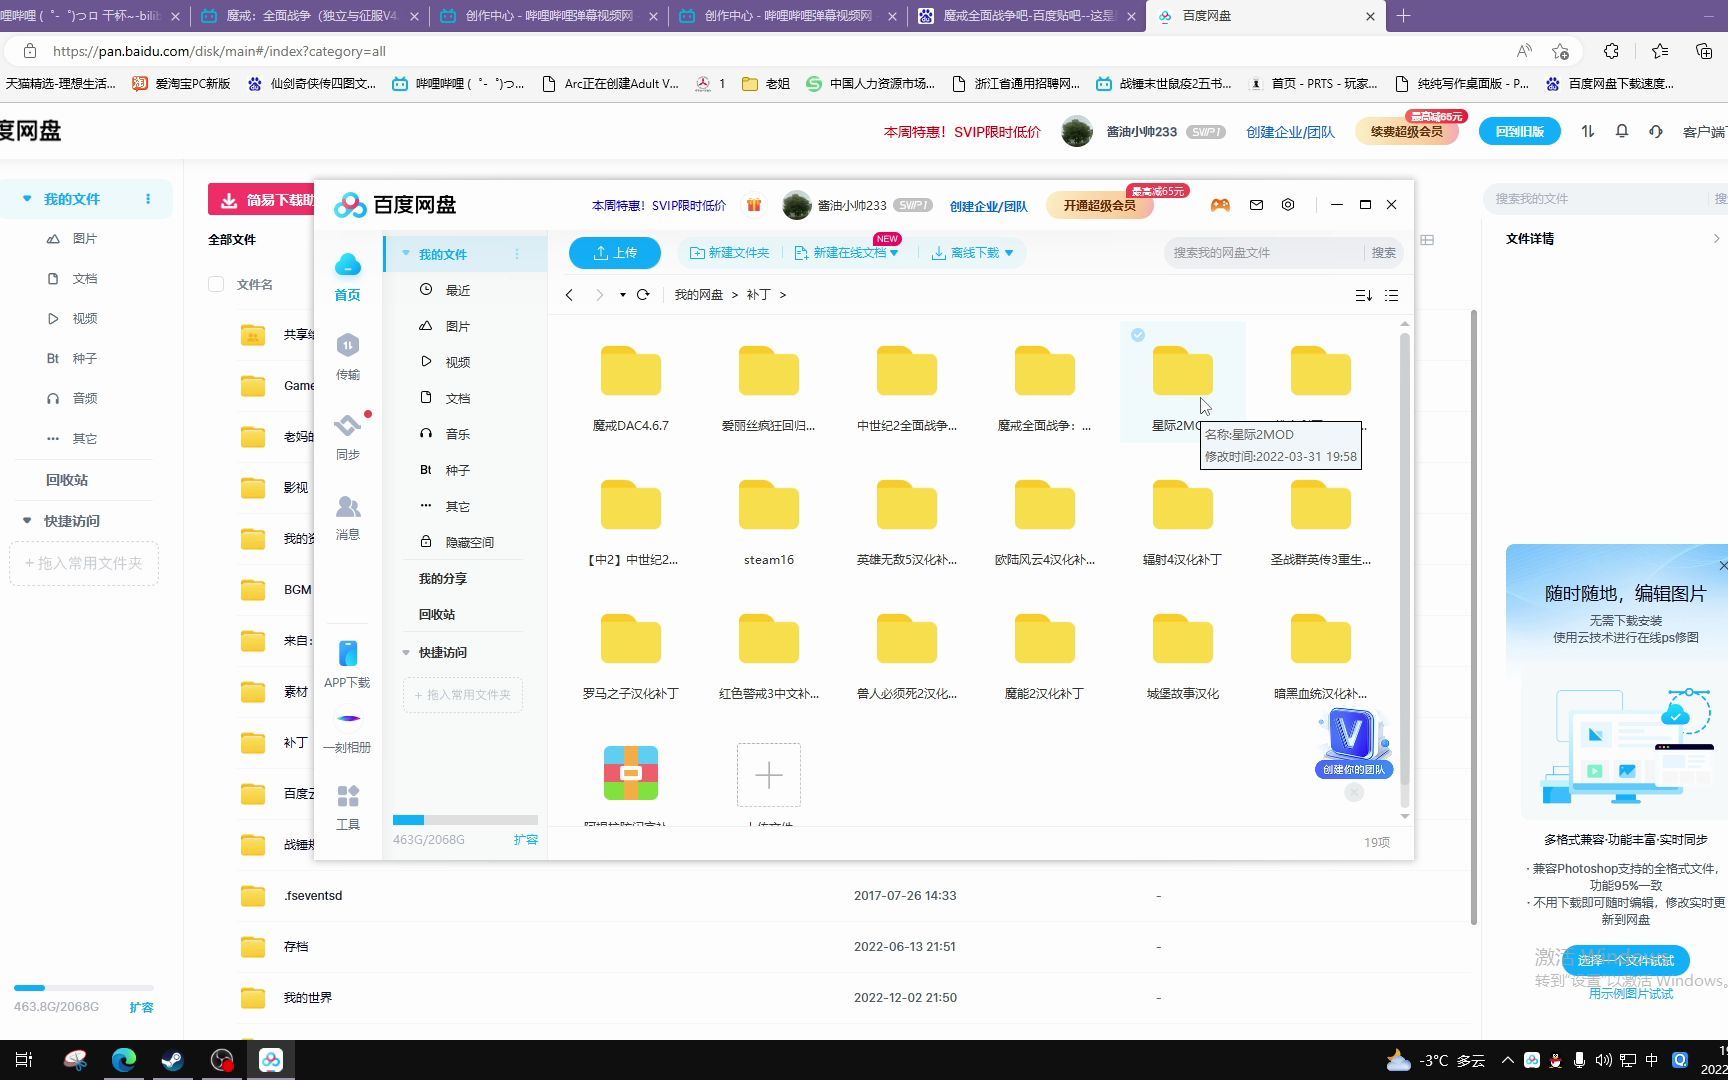Toggle the 星际2MOD folder selection checkmark
Screen dimensions: 1728x1080
click(x=1138, y=335)
